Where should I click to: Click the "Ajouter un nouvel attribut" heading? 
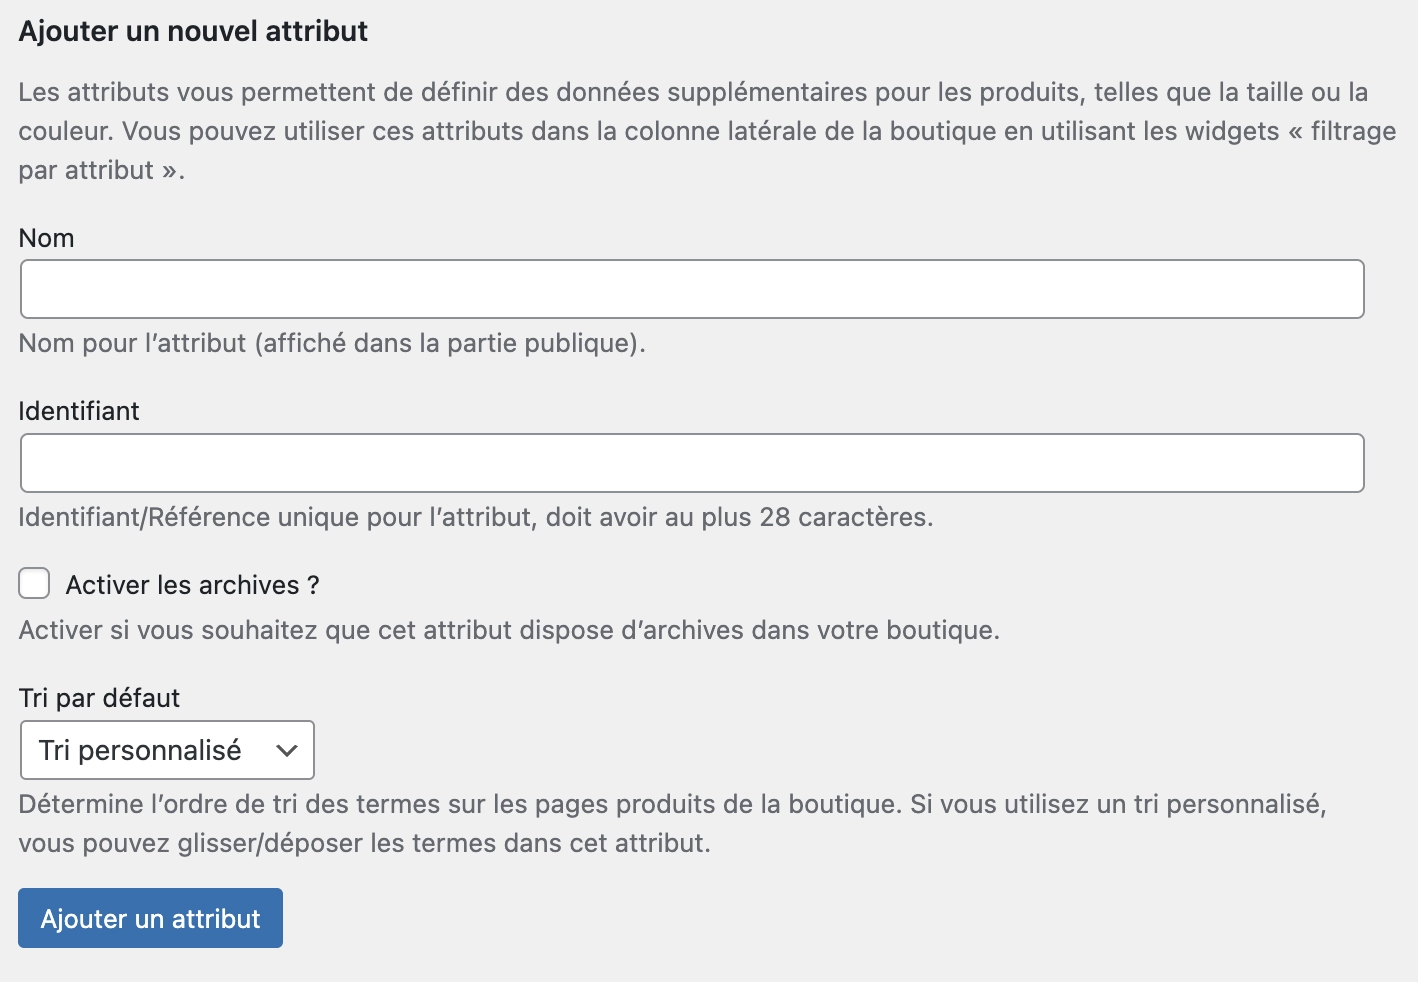click(x=193, y=31)
